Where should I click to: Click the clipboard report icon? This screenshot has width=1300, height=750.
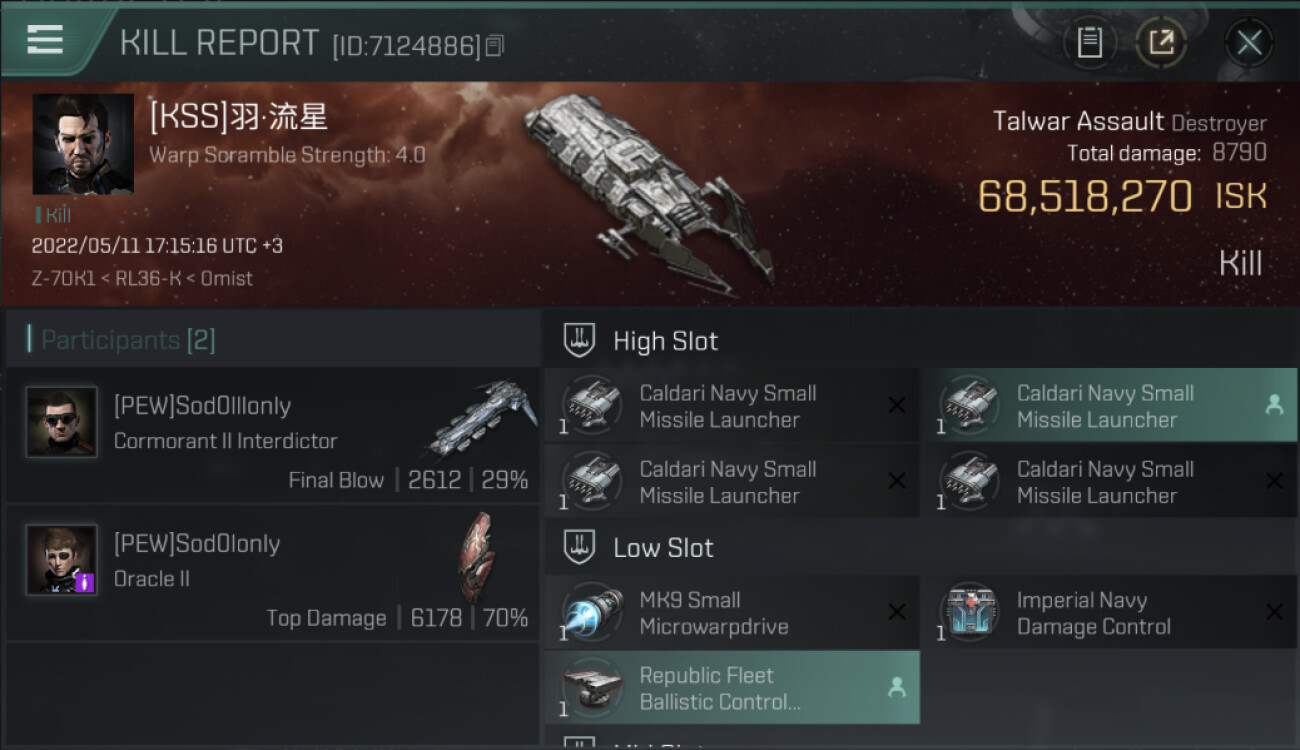point(1089,42)
